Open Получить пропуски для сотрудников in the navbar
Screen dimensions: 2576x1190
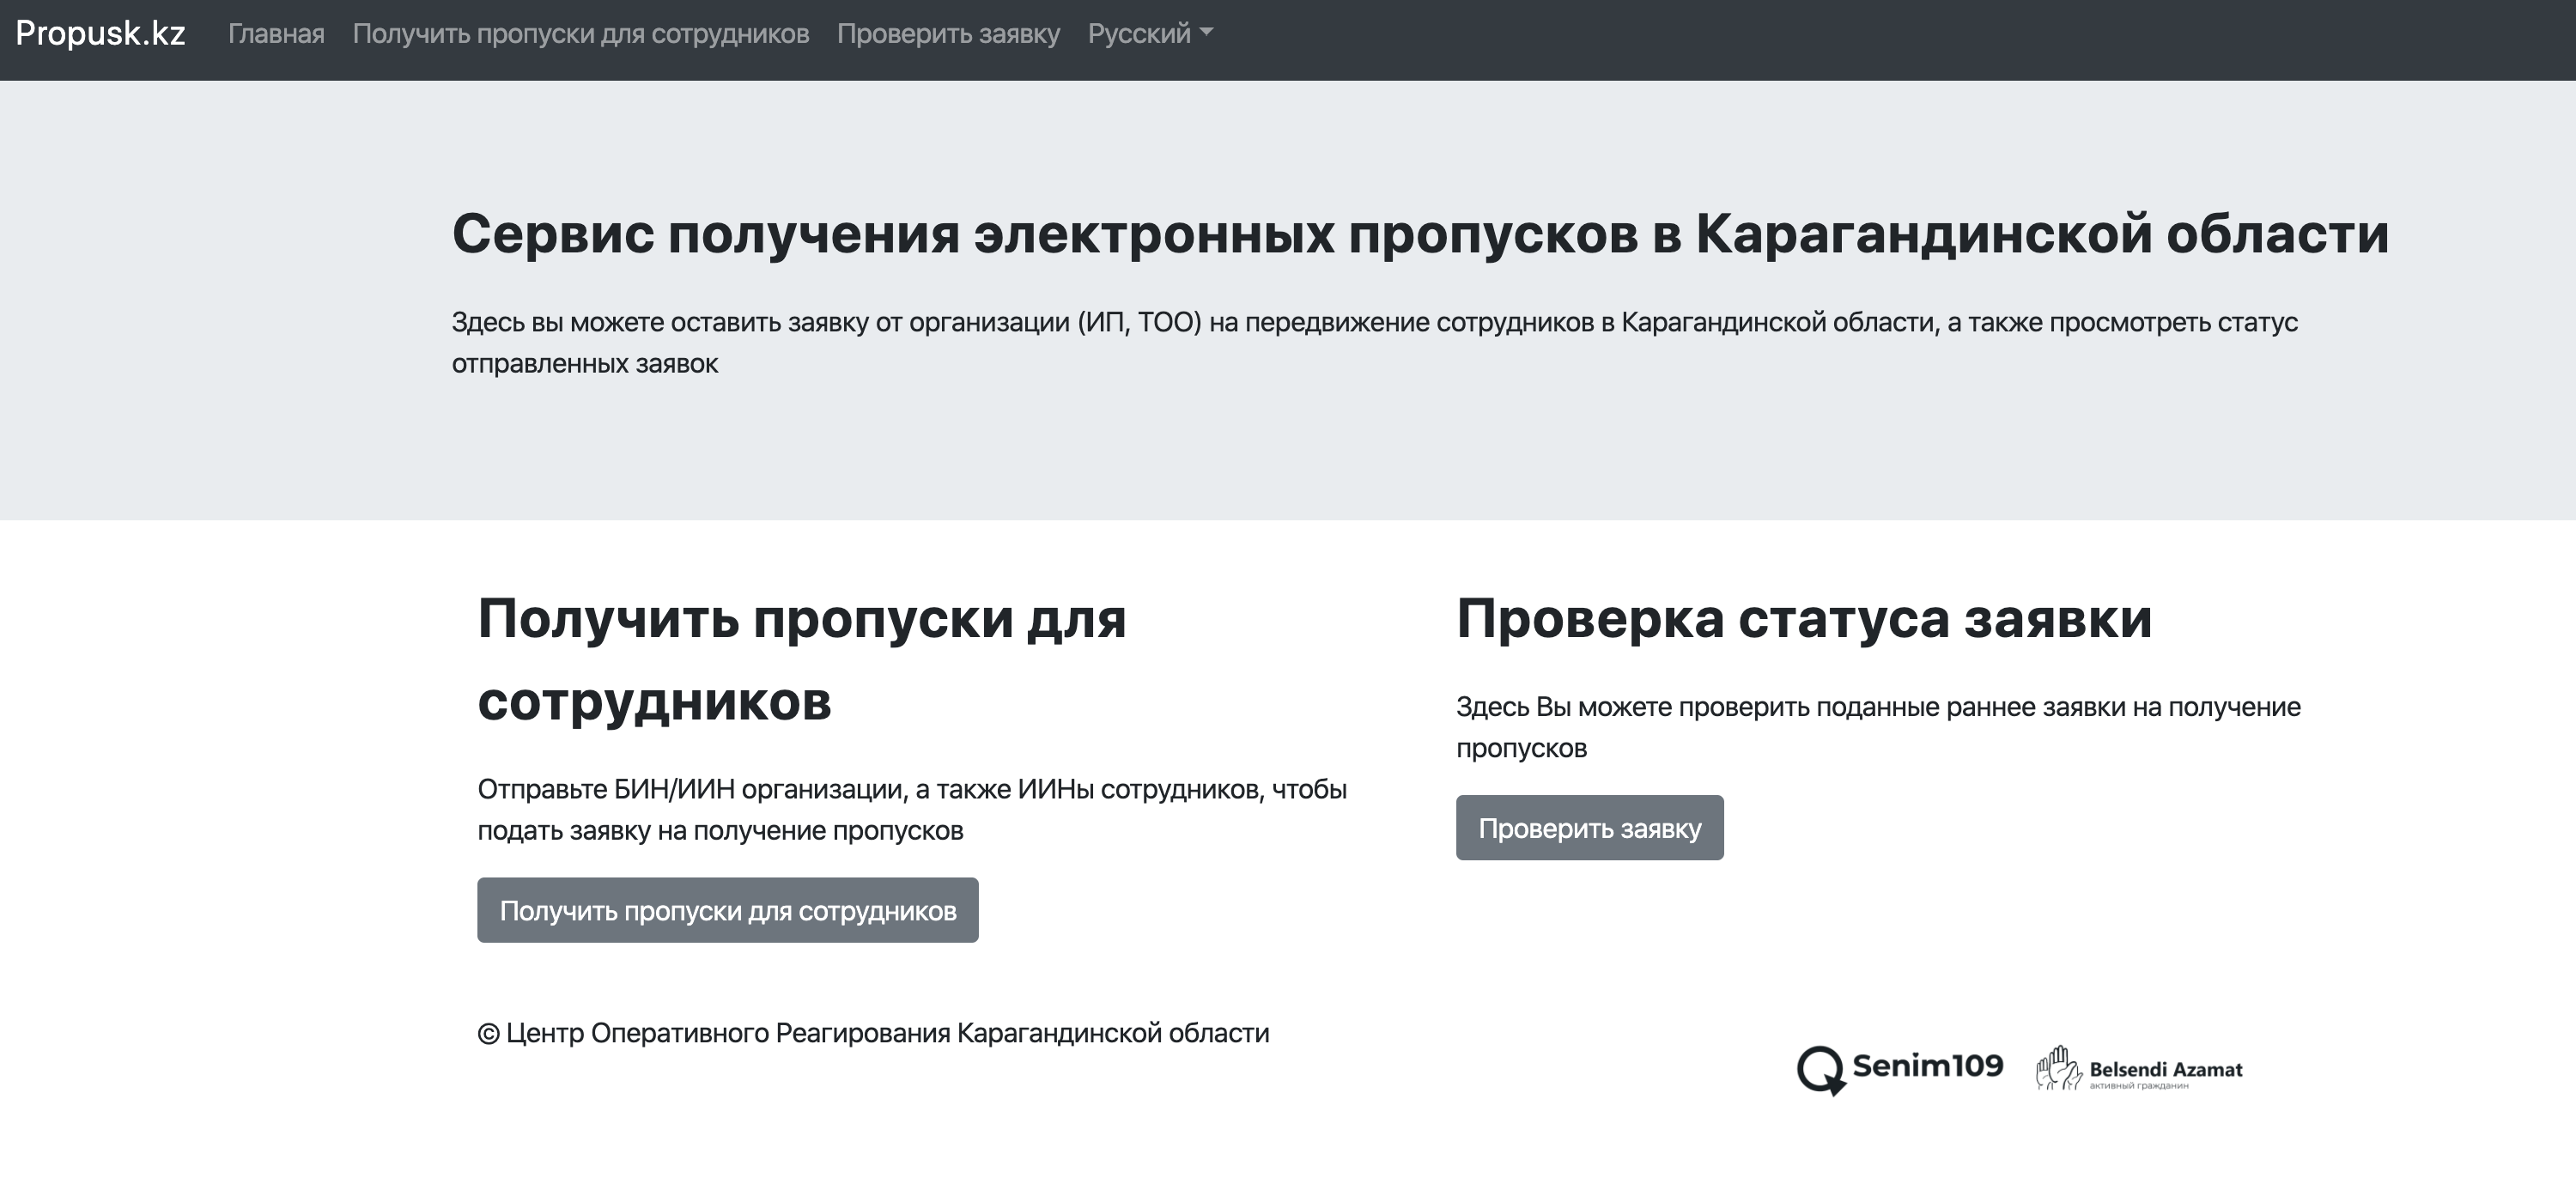pyautogui.click(x=580, y=34)
